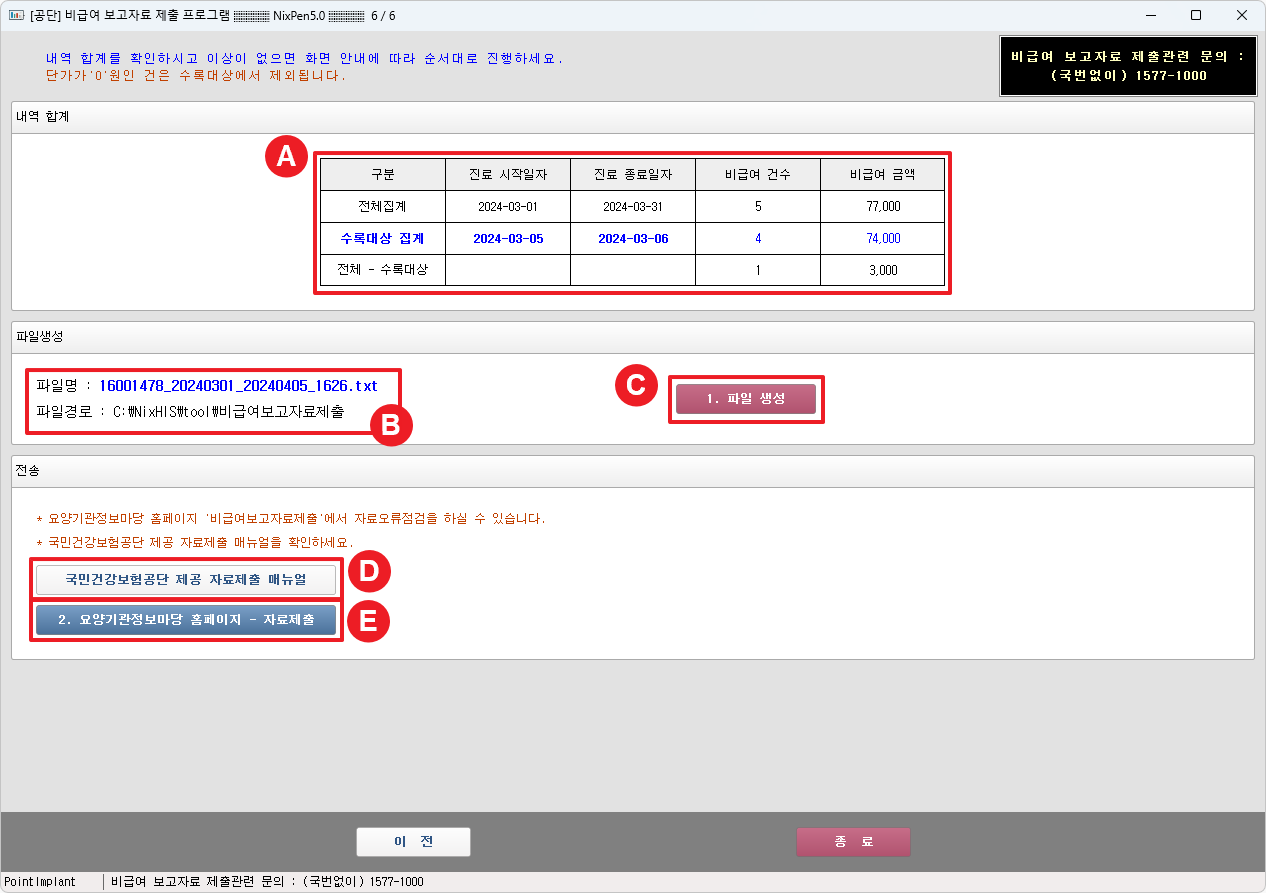
Task: Click the red circle E marker
Action: (x=368, y=621)
